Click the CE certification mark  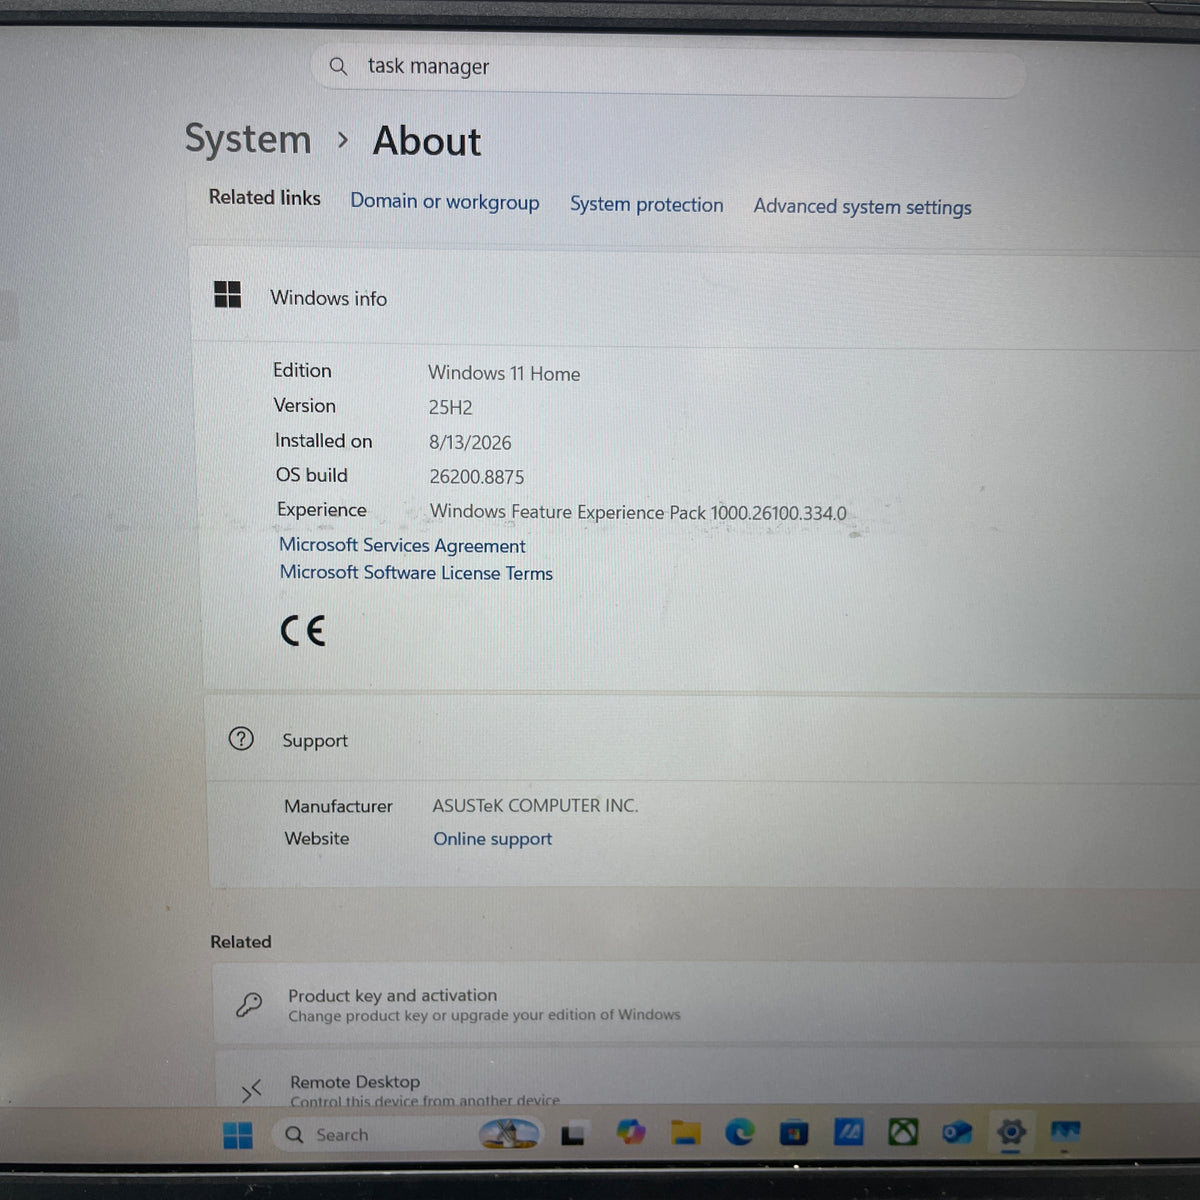pos(303,631)
